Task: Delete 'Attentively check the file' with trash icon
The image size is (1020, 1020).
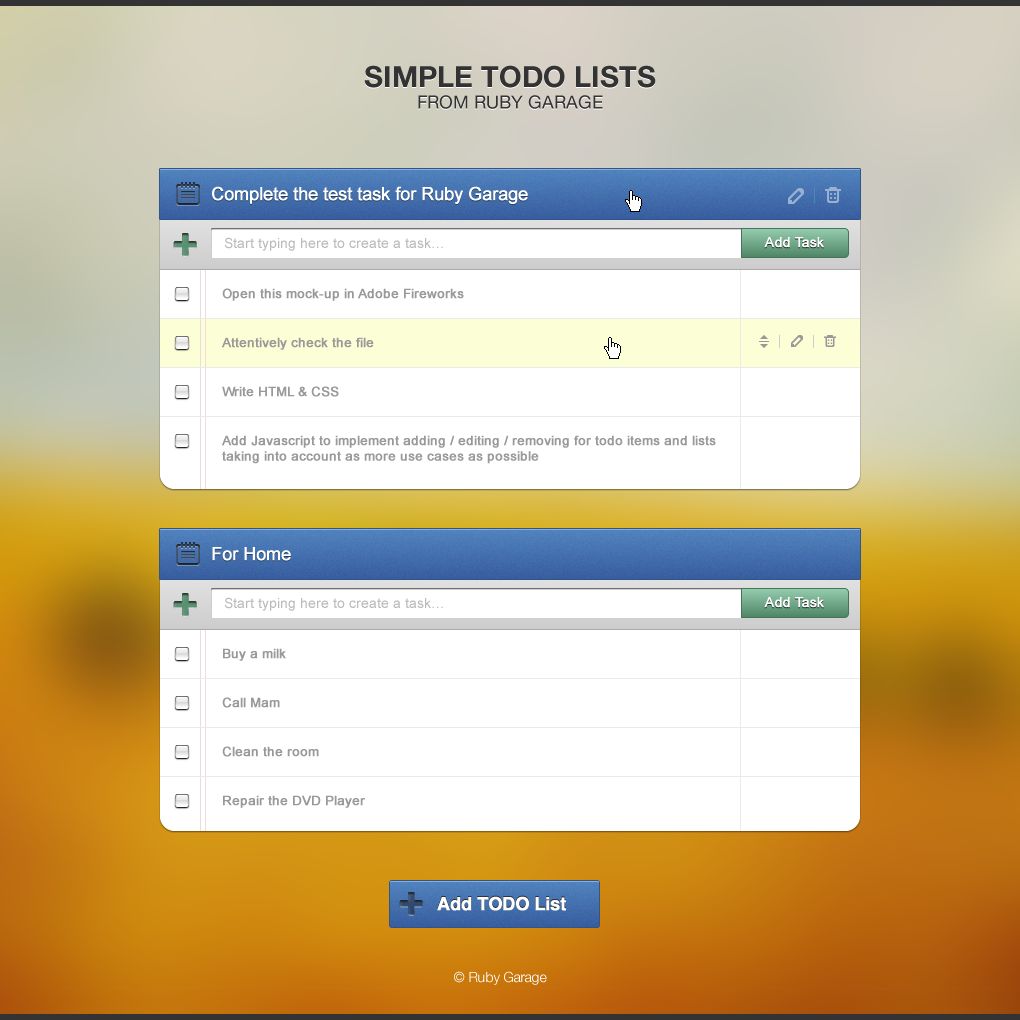Action: [x=830, y=341]
